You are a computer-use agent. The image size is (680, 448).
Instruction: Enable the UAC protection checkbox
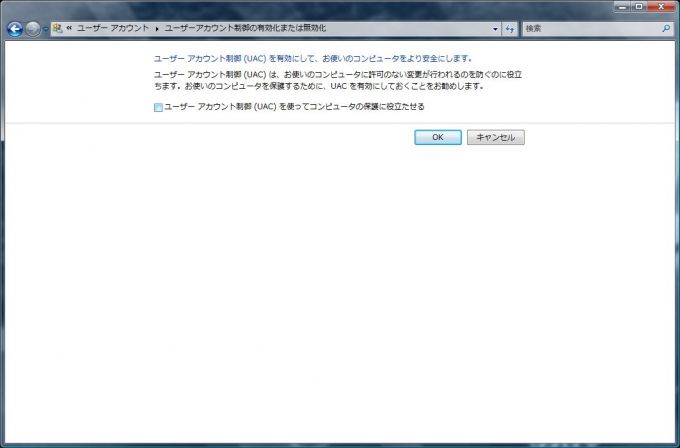tap(158, 108)
